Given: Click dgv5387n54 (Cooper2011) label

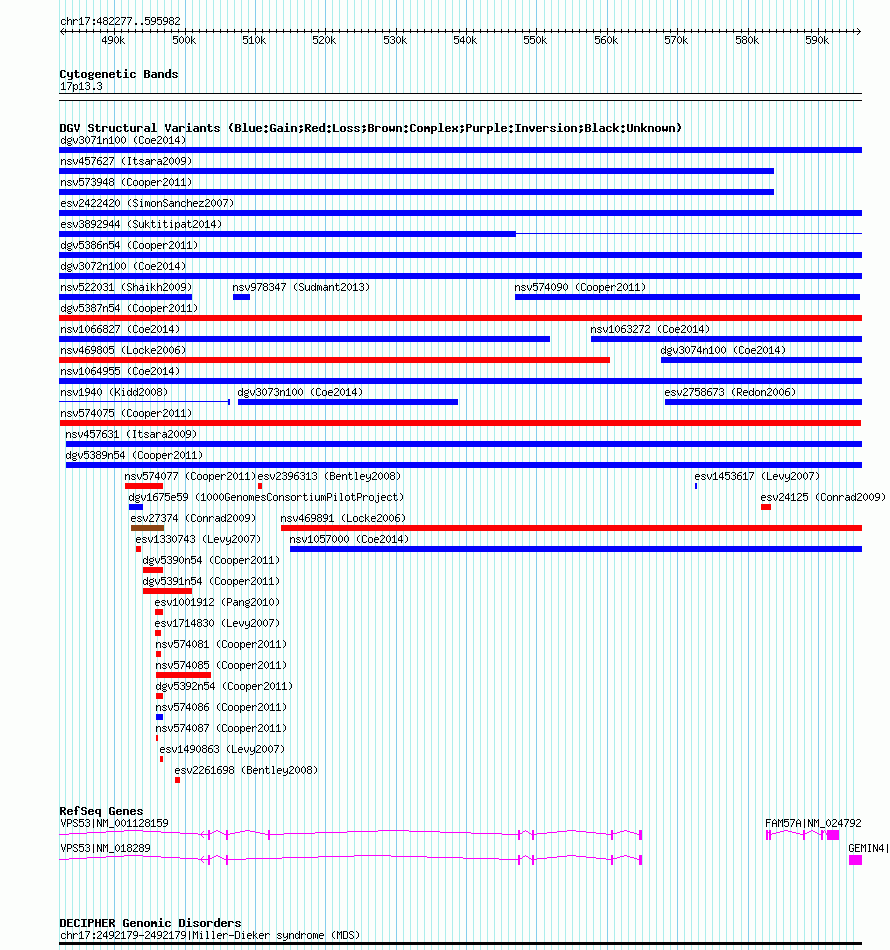Looking at the screenshot, I should (129, 308).
